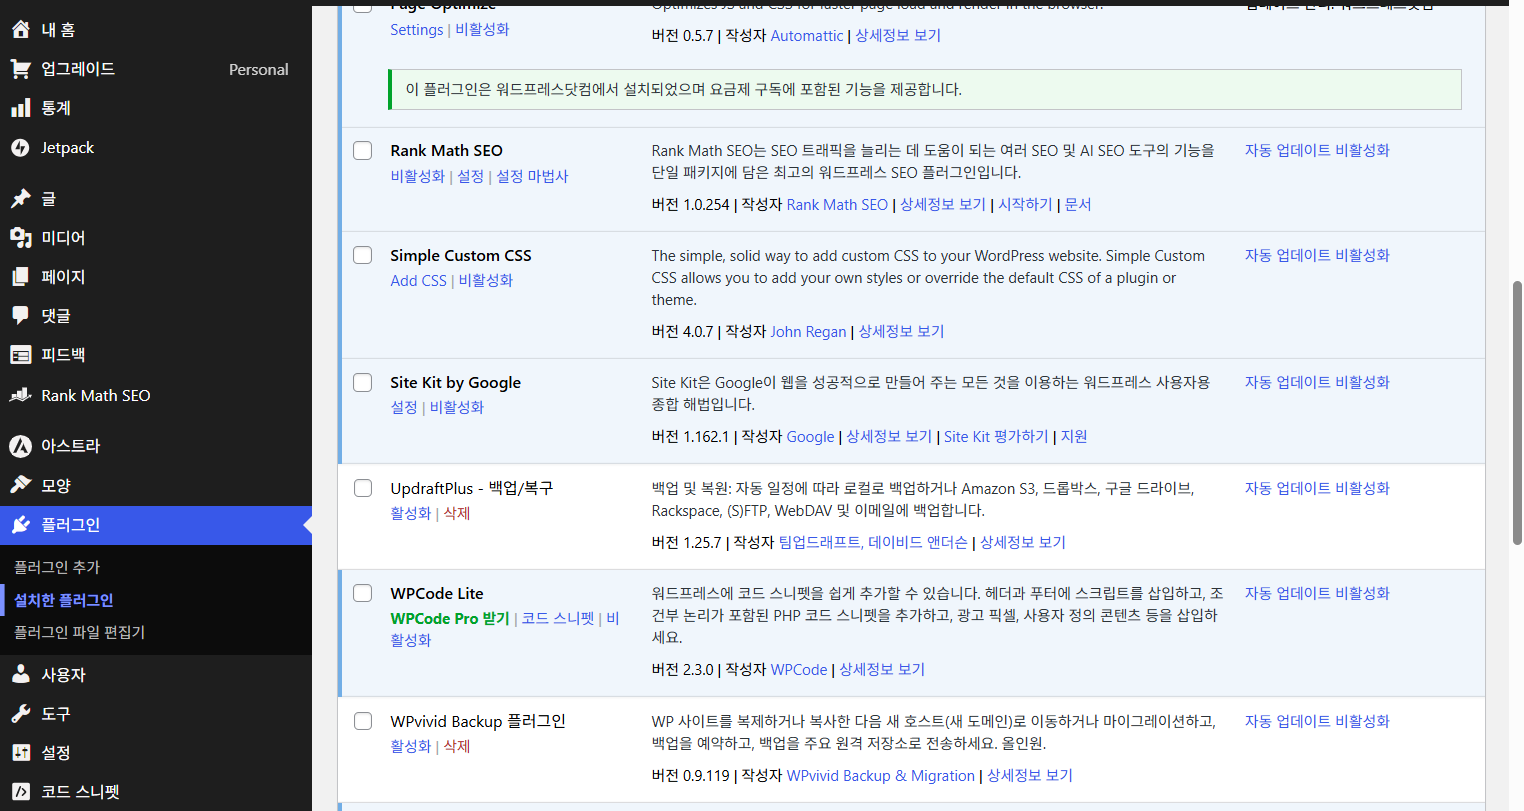1524x811 pixels.
Task: Click the pushpin icon beside 글
Action: 20,199
